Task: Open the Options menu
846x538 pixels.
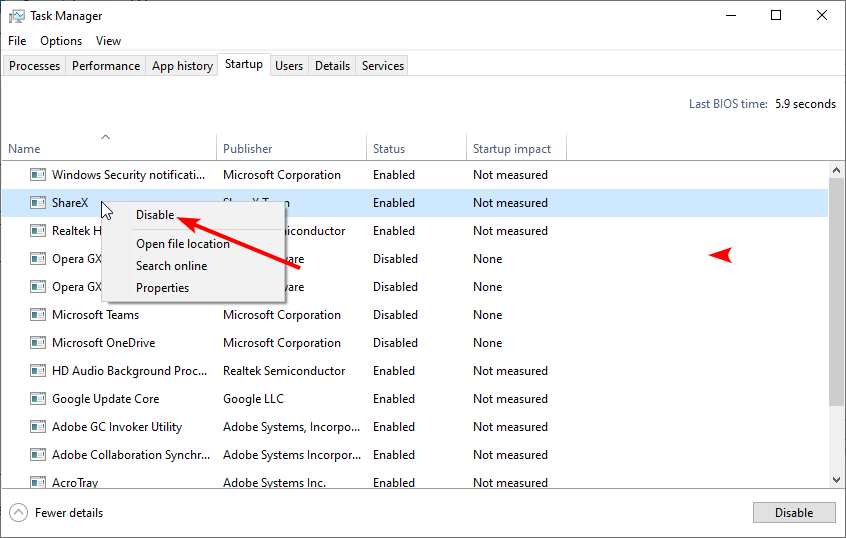Action: 61,41
